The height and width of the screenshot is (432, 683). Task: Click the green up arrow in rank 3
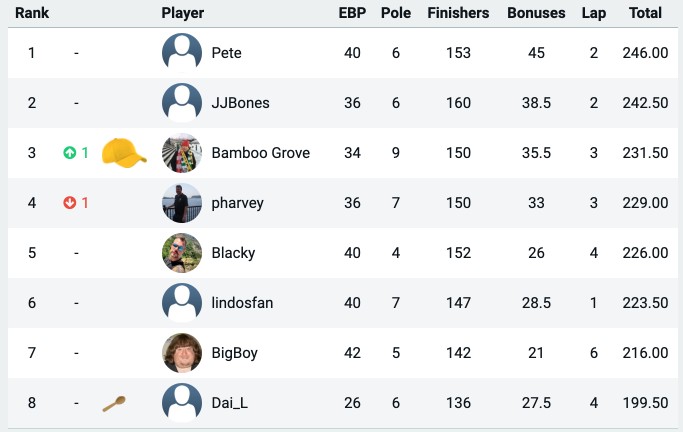[x=69, y=153]
